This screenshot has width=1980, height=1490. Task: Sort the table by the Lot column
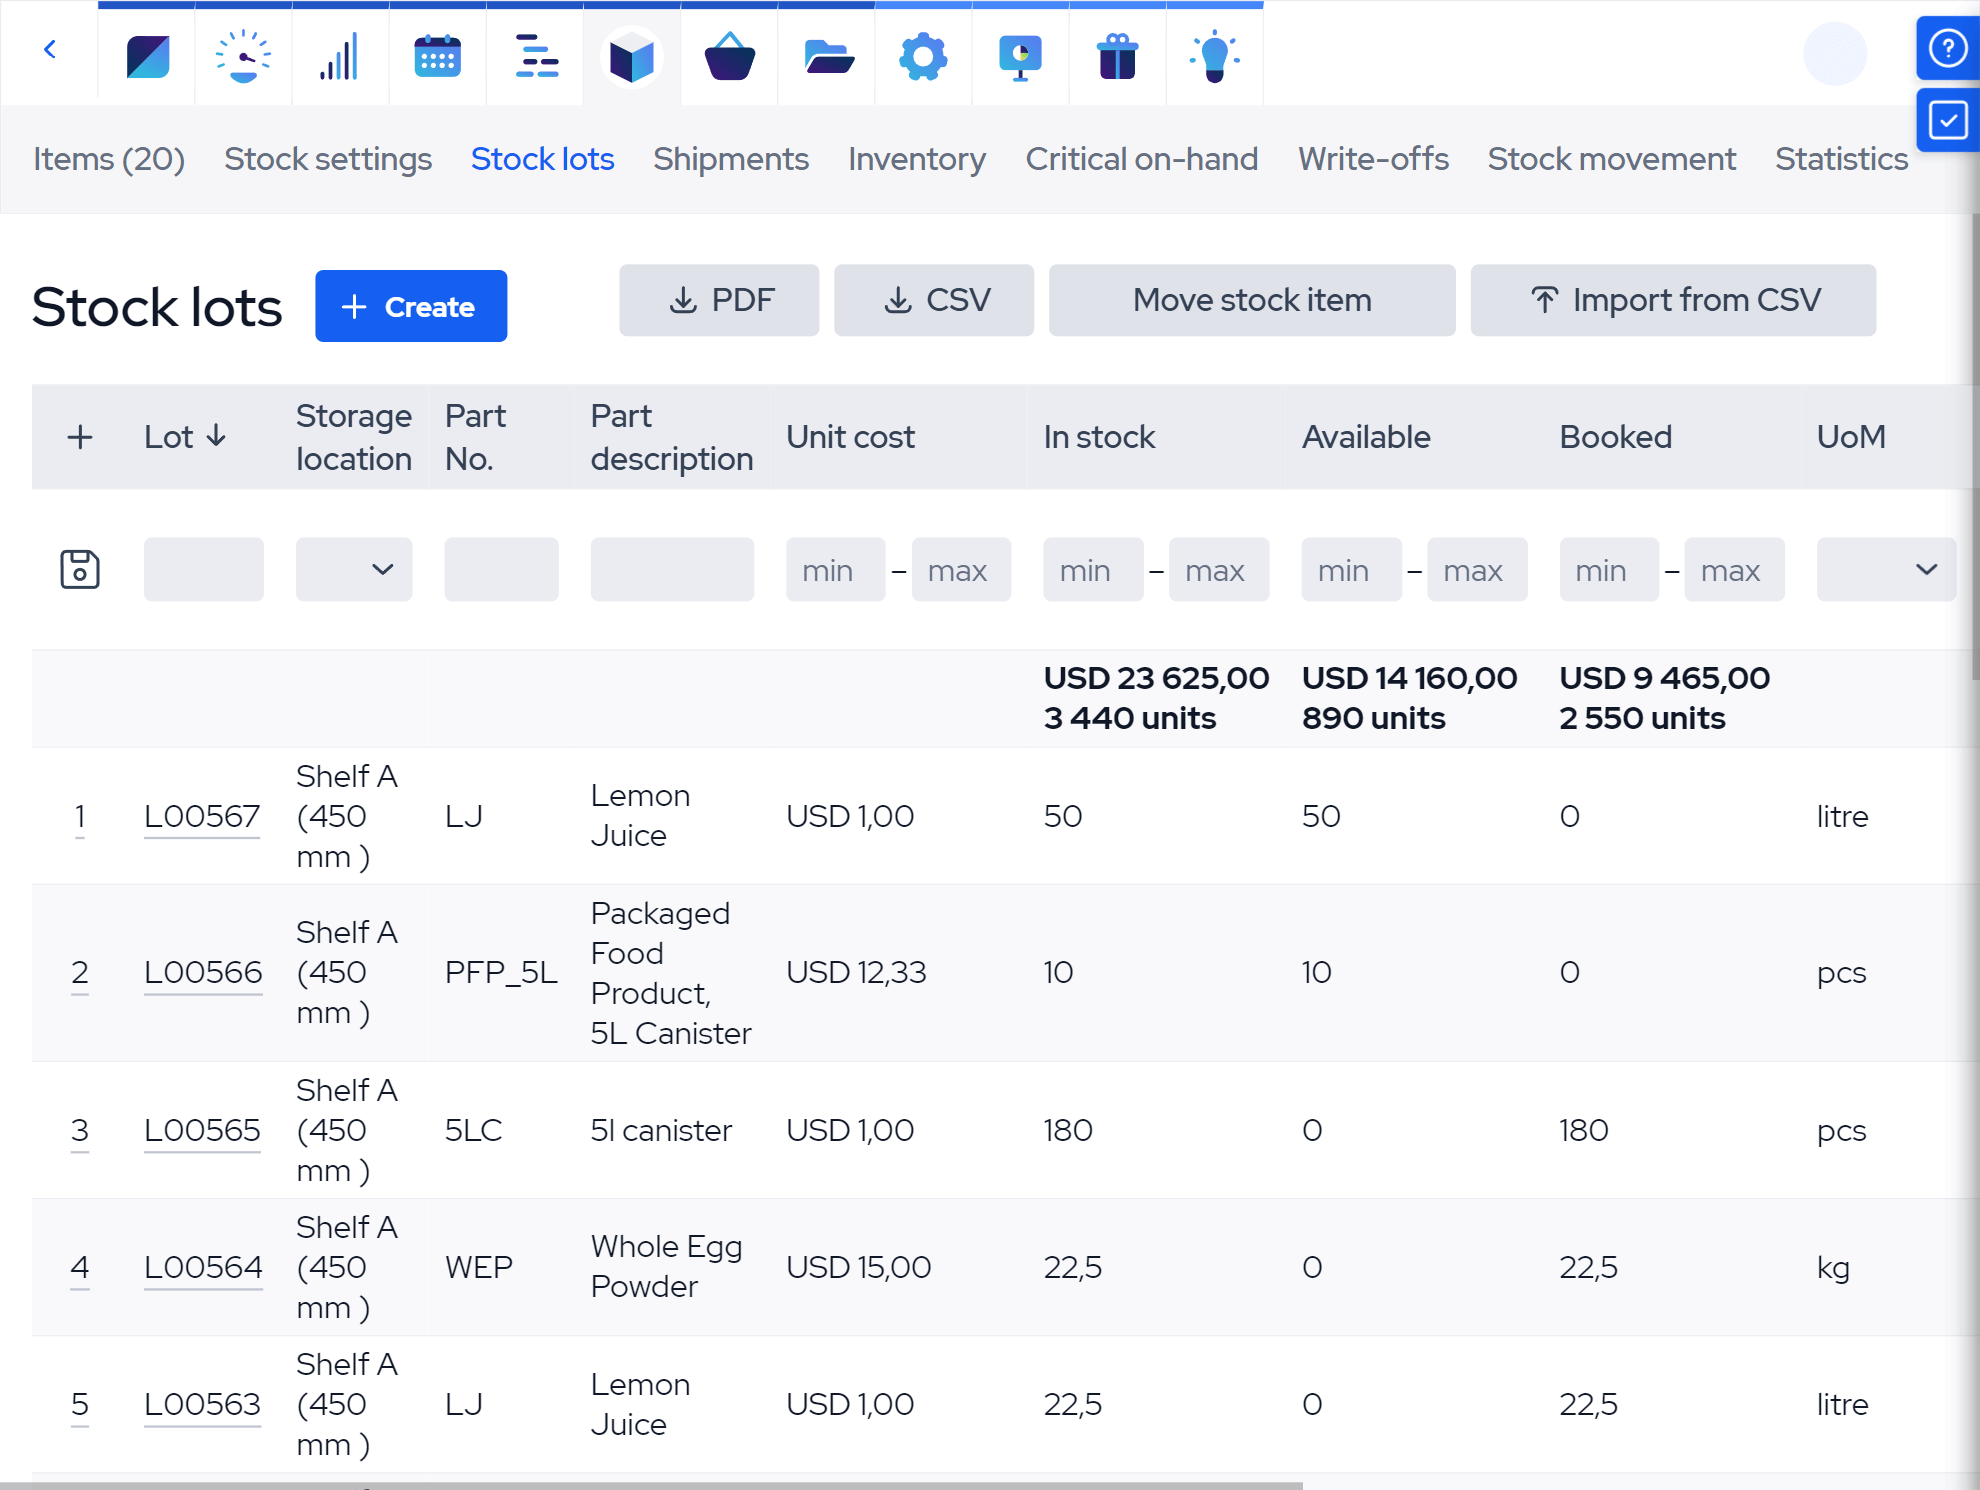point(186,437)
